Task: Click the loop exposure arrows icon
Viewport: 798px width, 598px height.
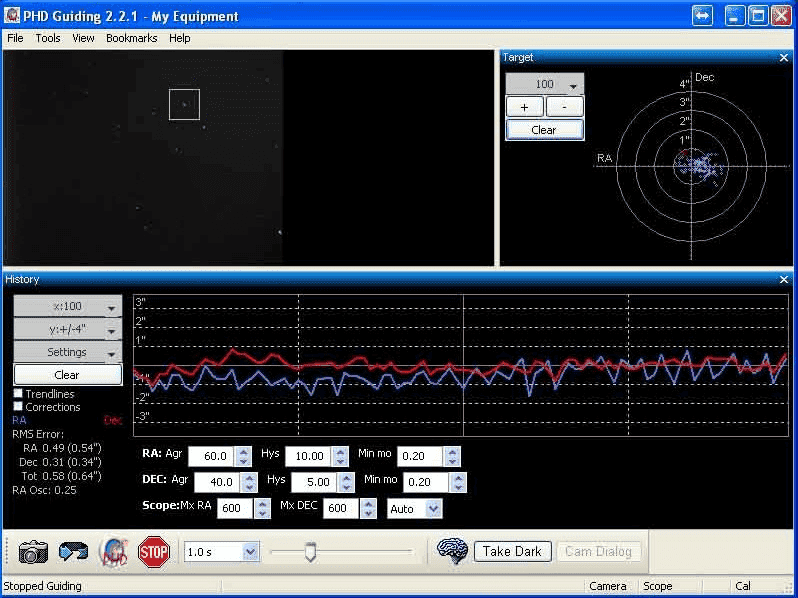Action: click(73, 551)
